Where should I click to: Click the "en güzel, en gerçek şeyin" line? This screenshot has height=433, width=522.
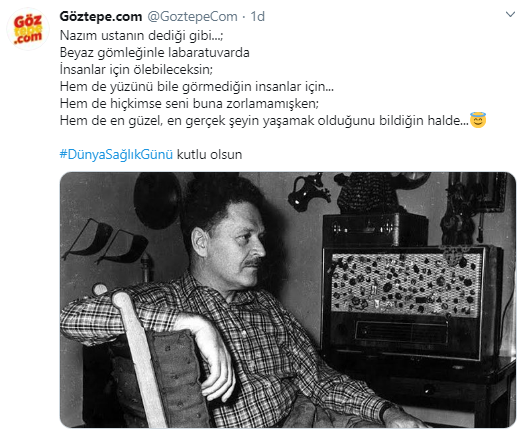pos(264,120)
